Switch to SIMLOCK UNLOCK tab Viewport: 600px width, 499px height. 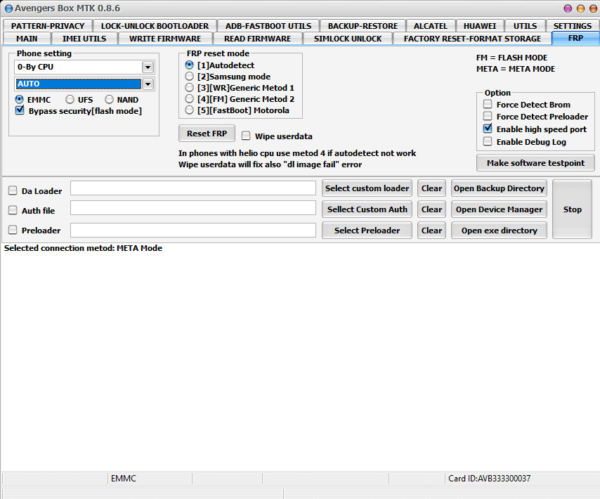pos(348,39)
